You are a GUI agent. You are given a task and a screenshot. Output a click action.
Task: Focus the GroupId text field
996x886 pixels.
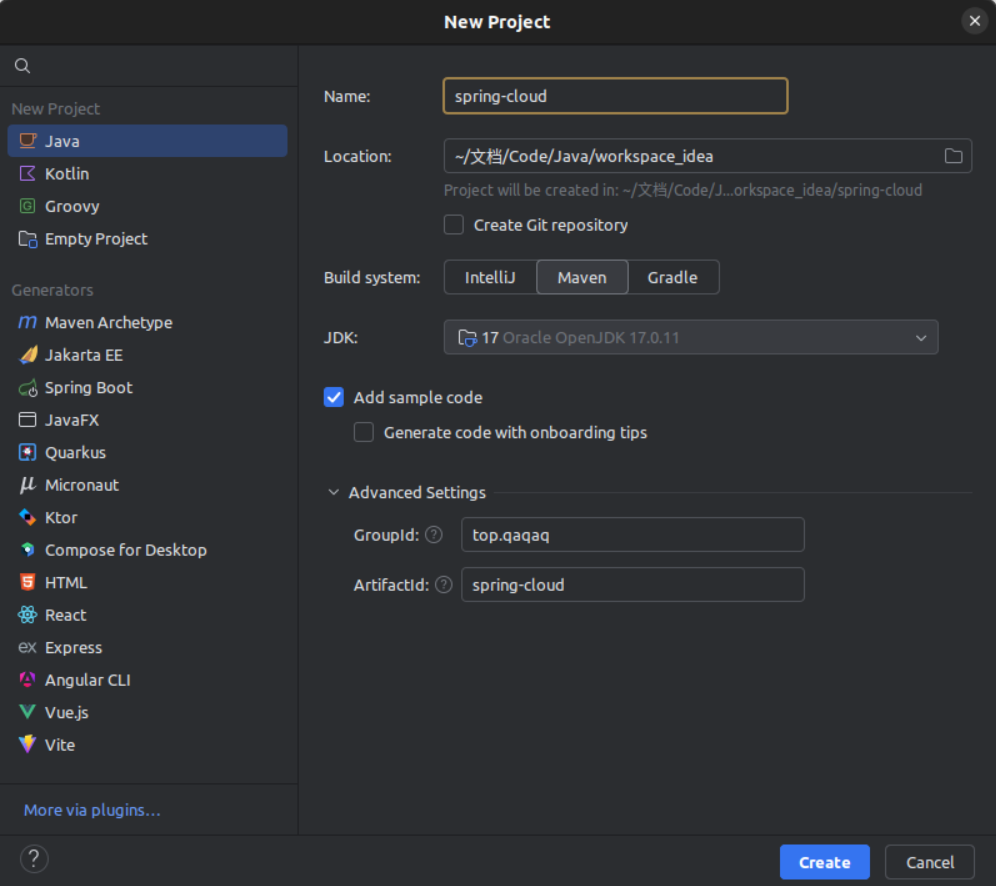click(x=633, y=535)
